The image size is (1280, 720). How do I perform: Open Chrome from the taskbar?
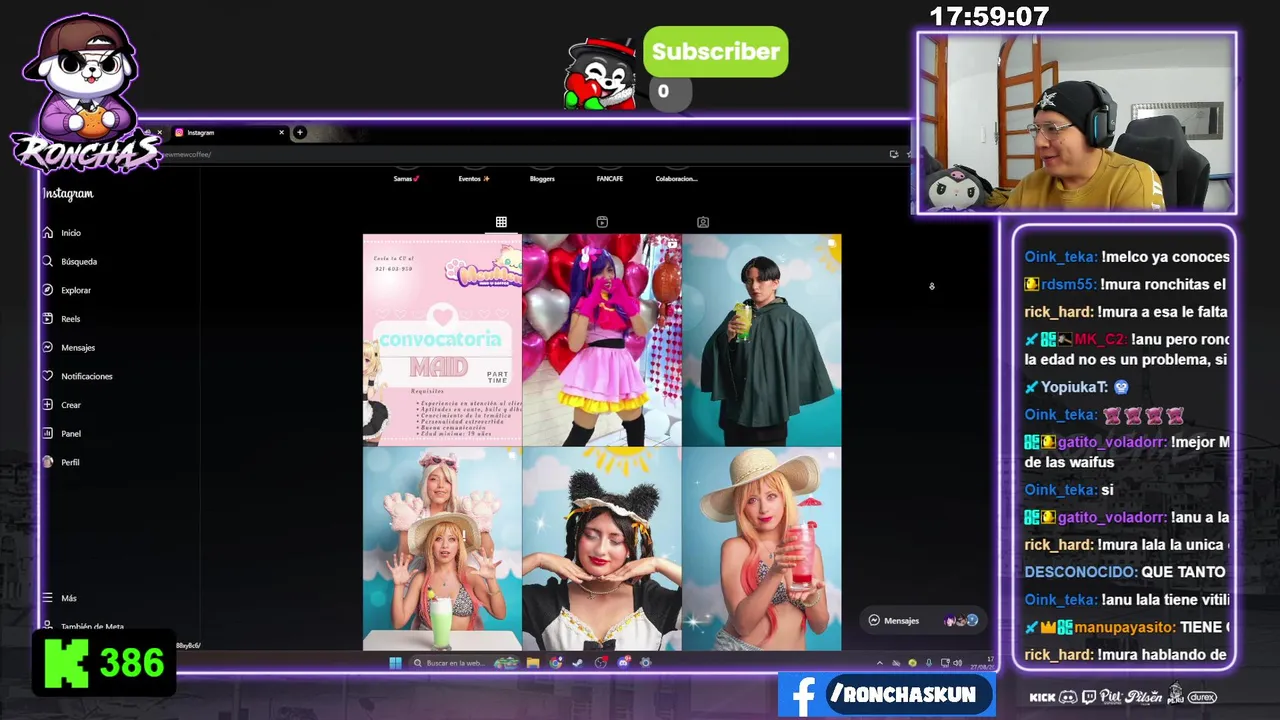(556, 663)
